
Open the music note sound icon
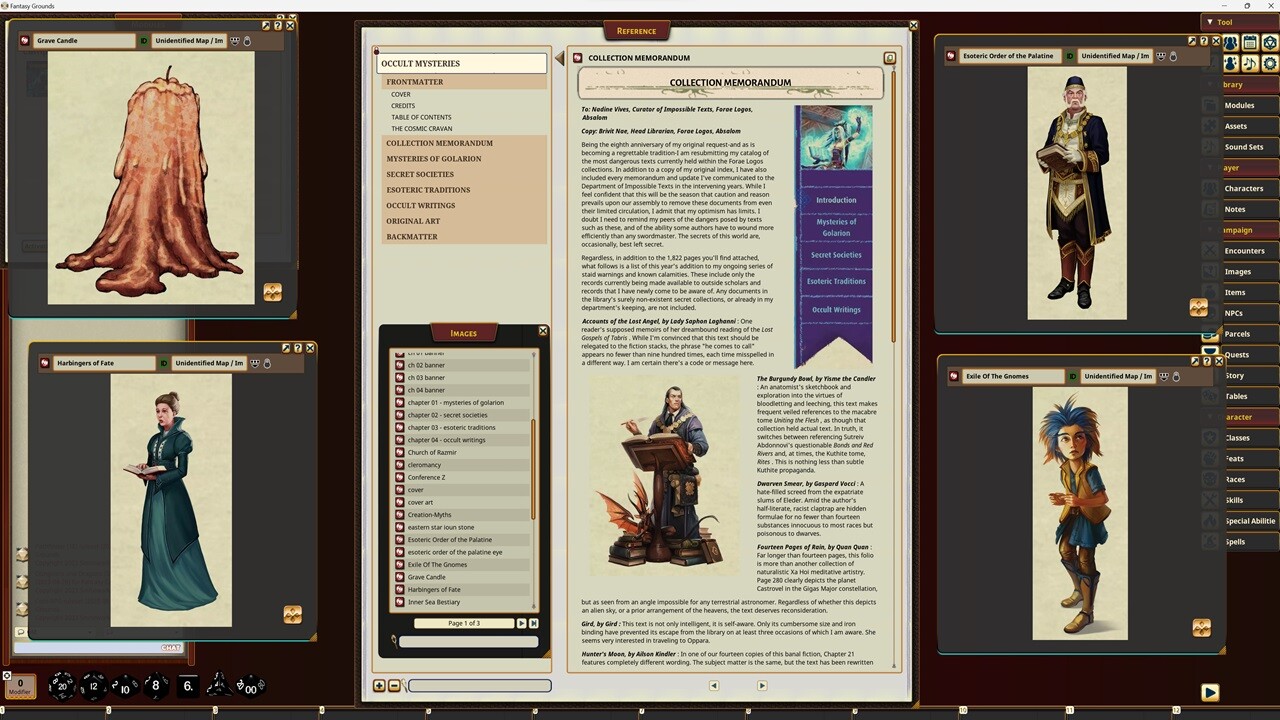[1250, 63]
